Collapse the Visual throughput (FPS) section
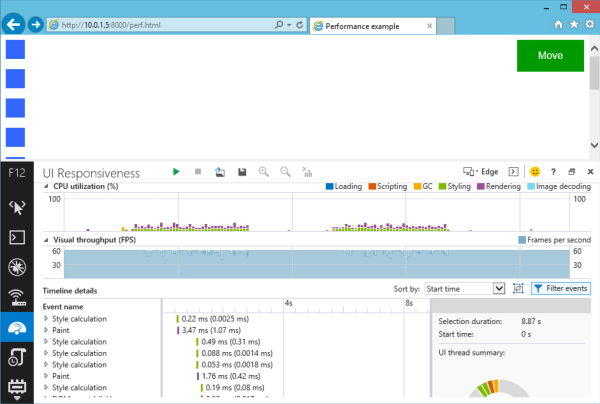This screenshot has height=404, width=600. coord(46,240)
